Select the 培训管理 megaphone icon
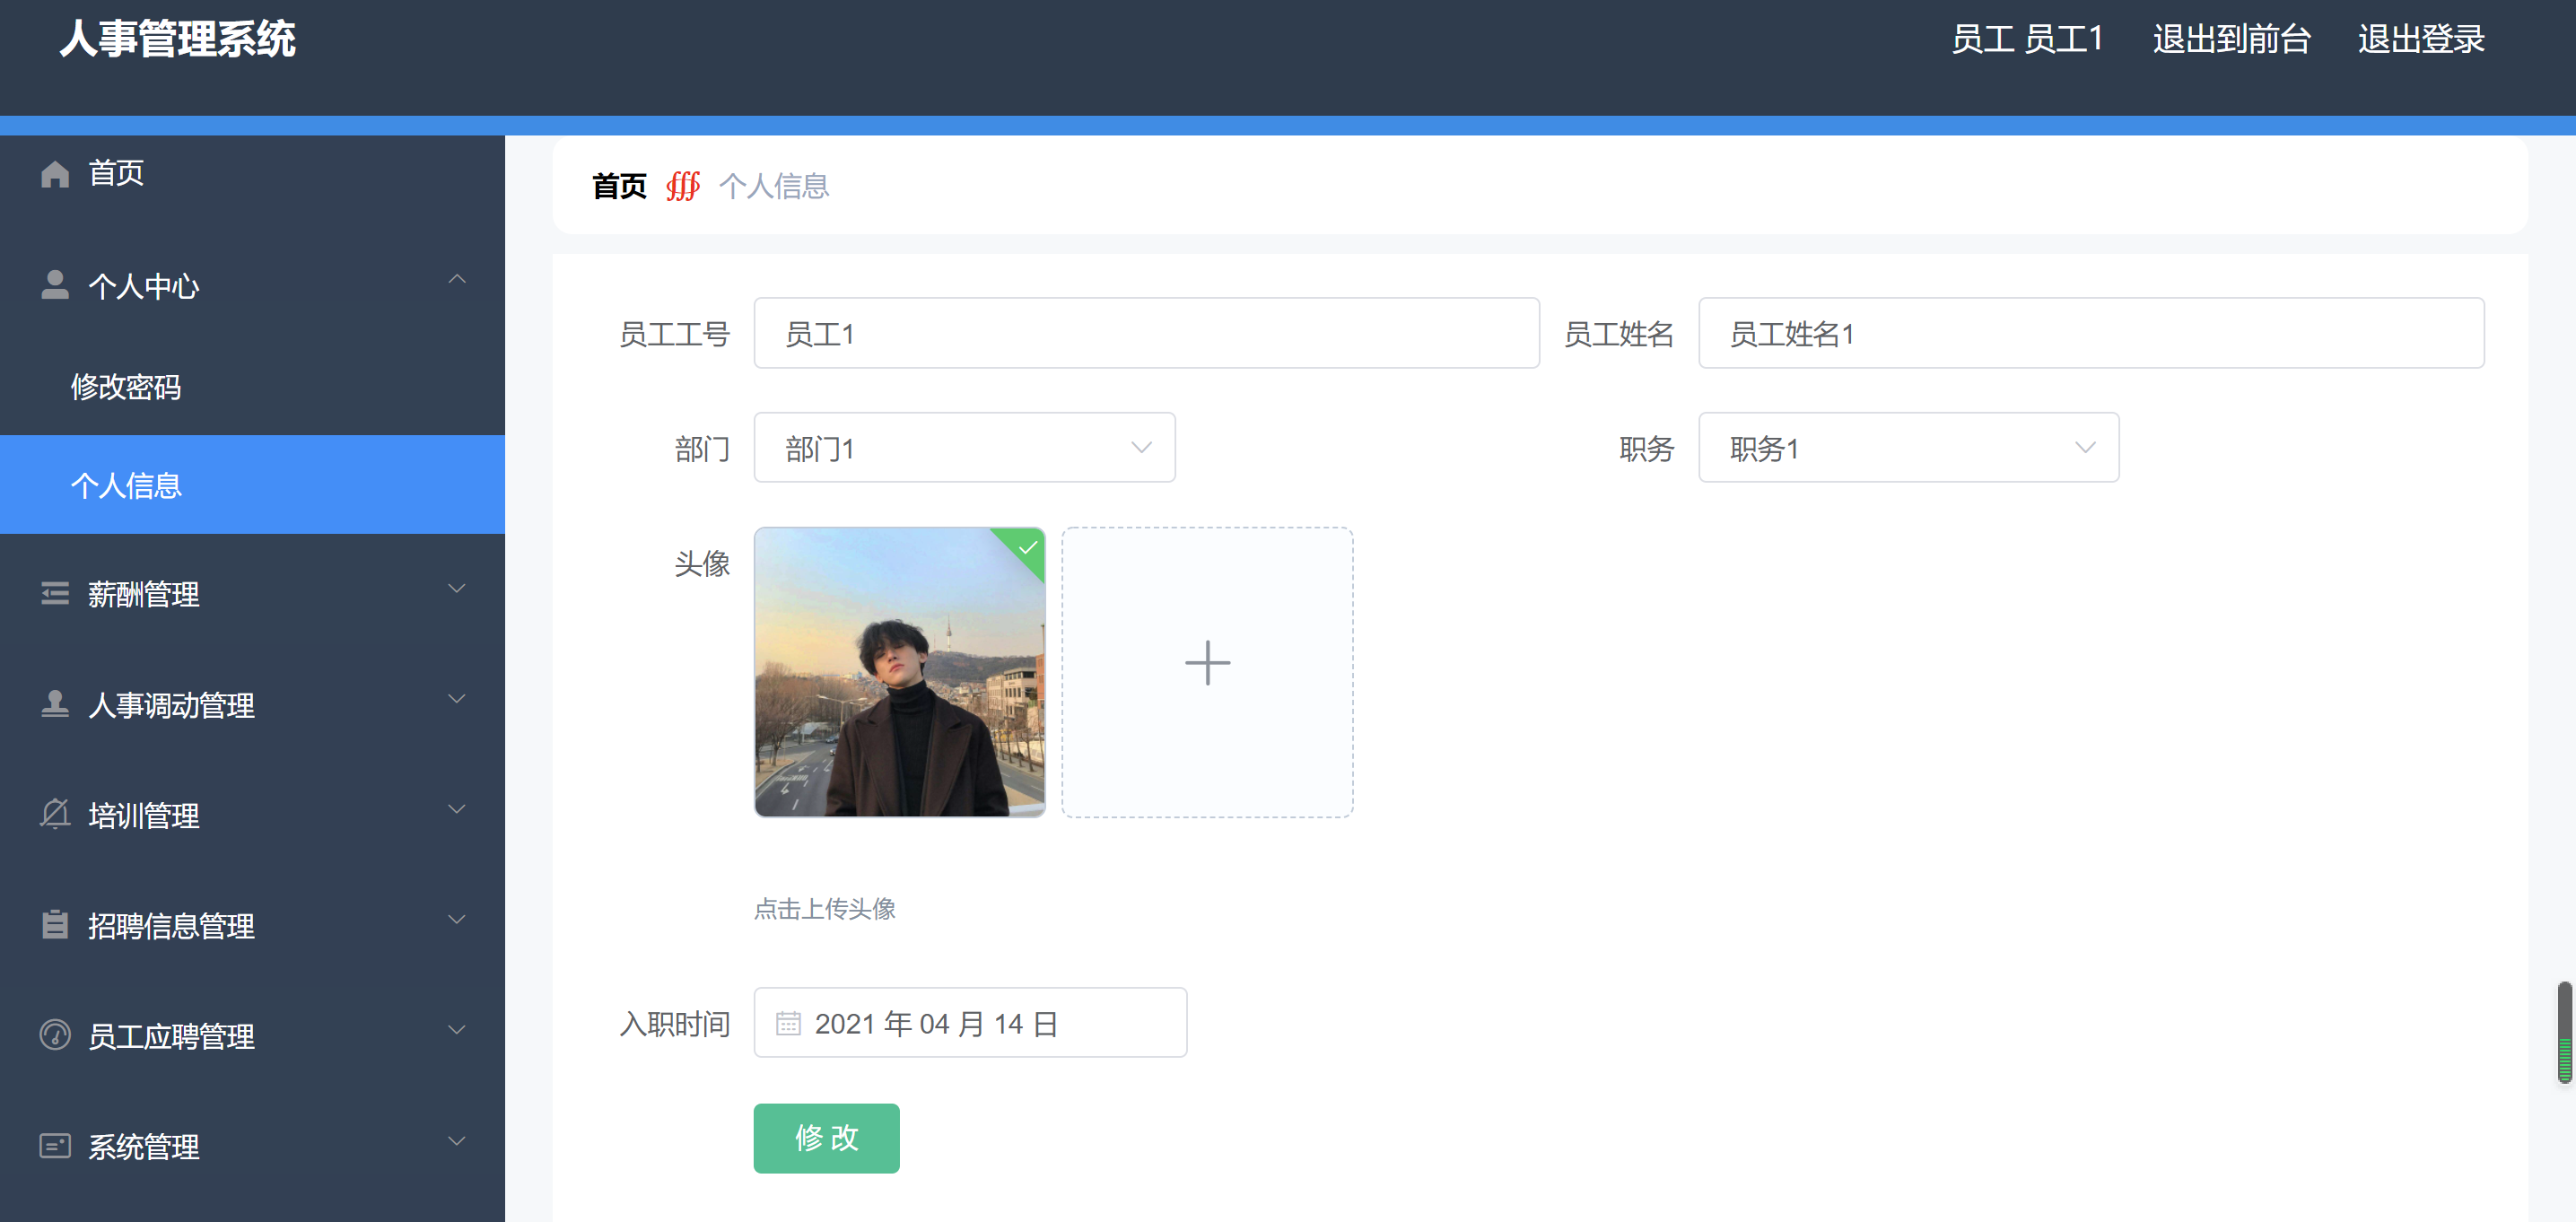 pyautogui.click(x=55, y=813)
